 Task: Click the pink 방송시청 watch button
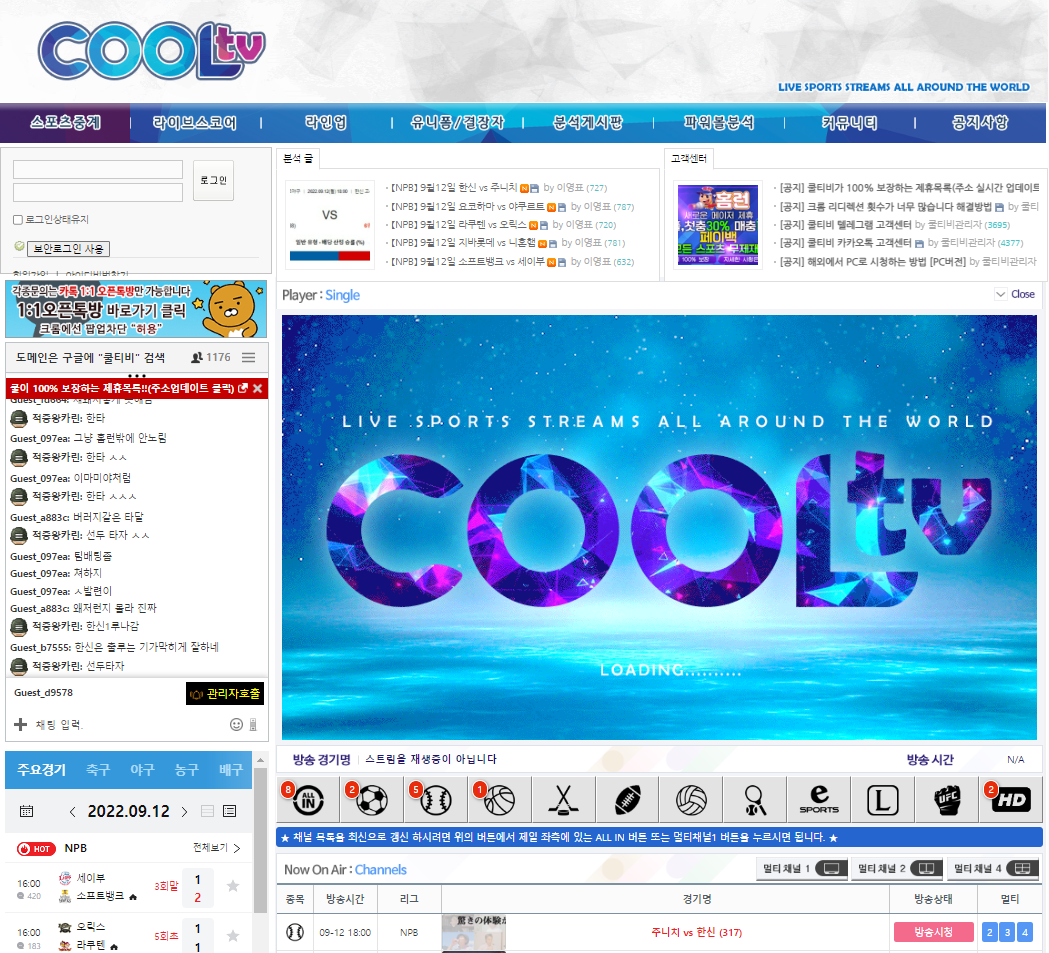(x=933, y=932)
